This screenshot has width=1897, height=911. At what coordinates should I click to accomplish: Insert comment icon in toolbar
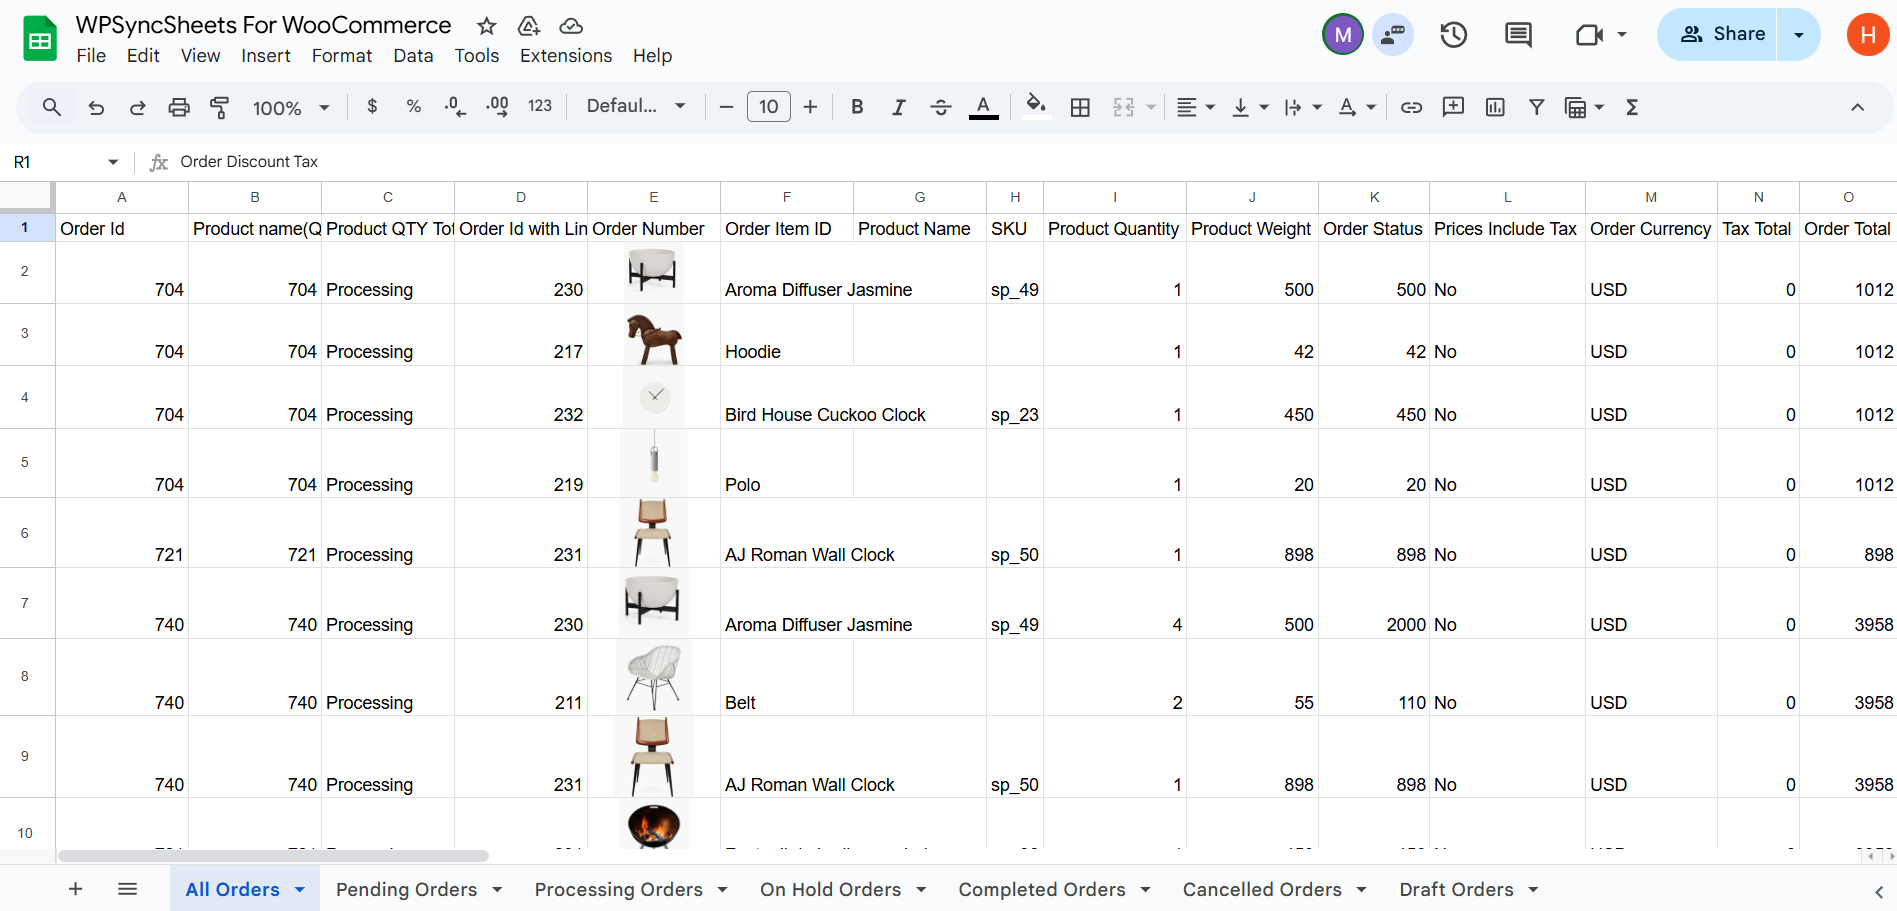(1453, 107)
